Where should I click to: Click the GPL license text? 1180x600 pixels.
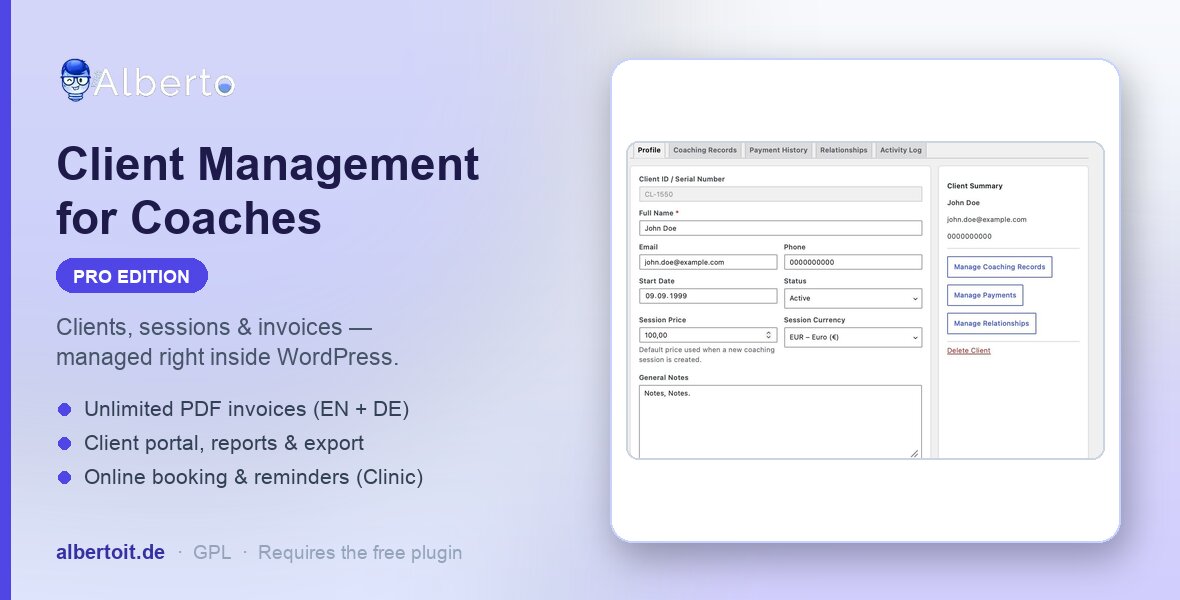(211, 553)
